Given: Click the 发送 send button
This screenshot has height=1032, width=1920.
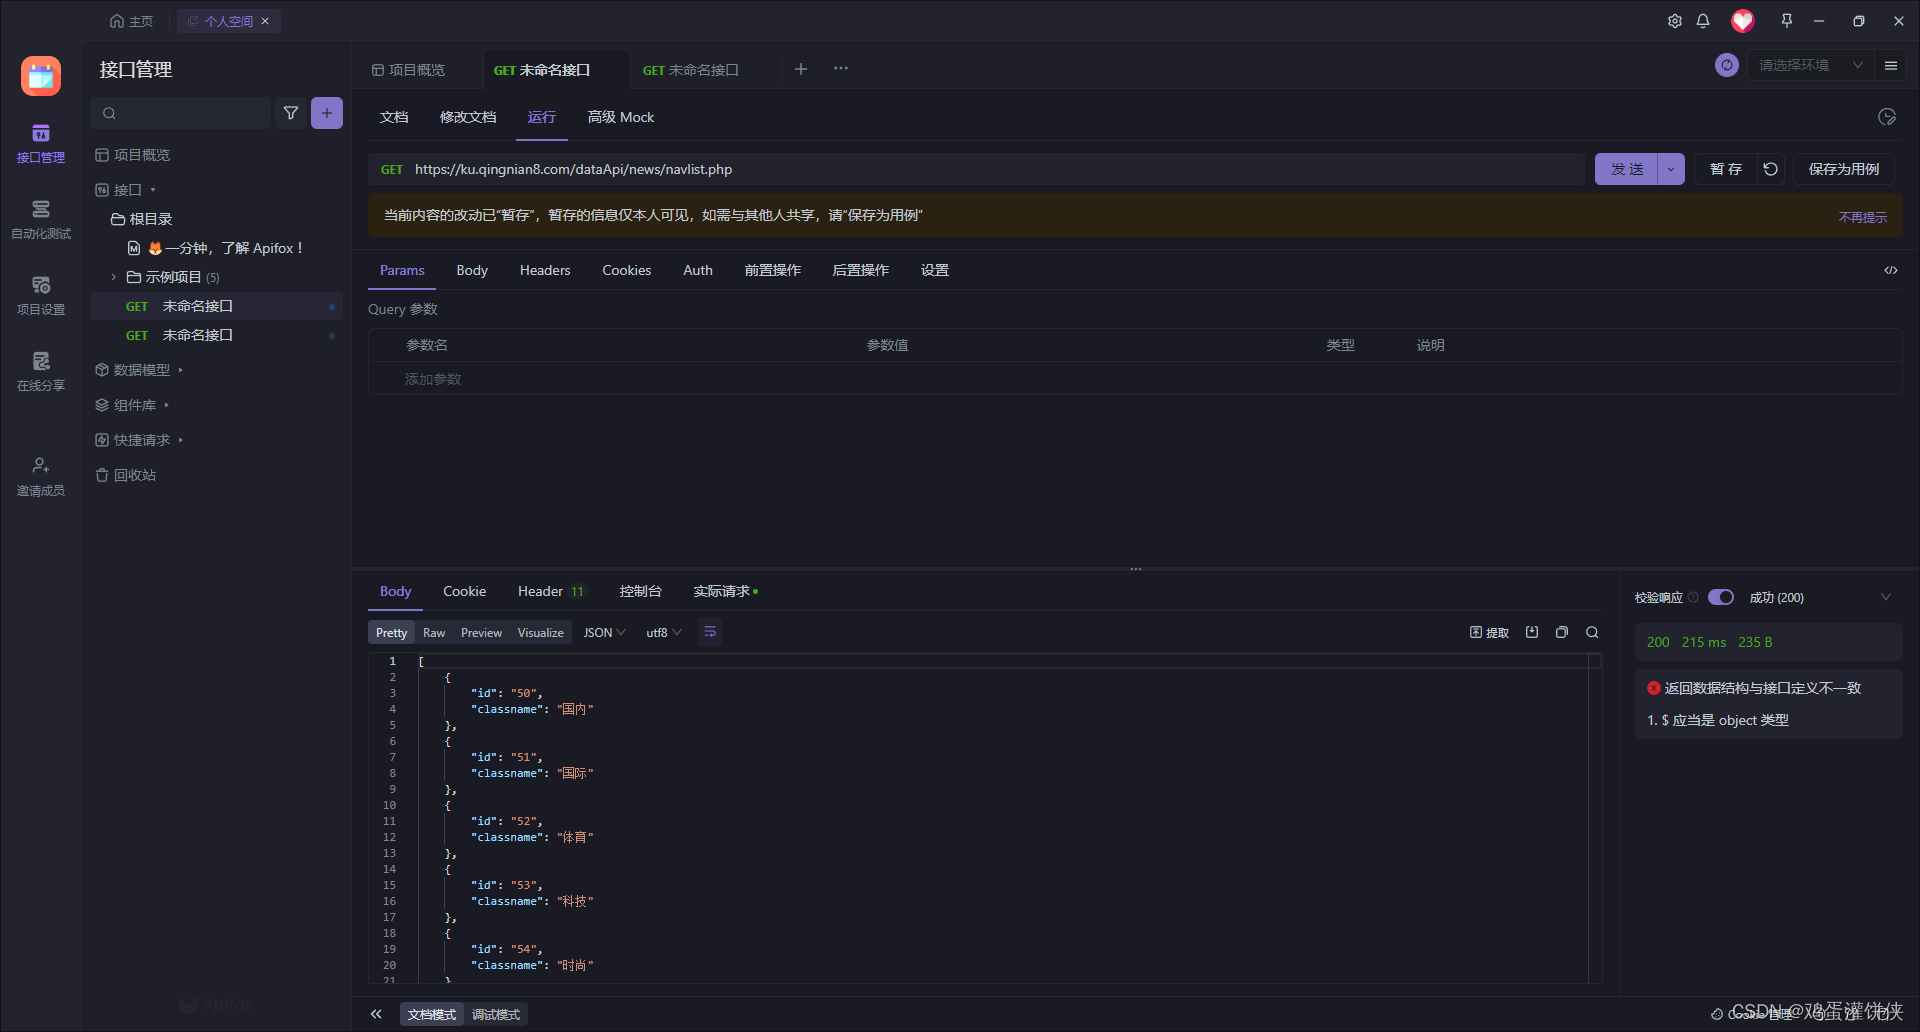Looking at the screenshot, I should tap(1627, 169).
